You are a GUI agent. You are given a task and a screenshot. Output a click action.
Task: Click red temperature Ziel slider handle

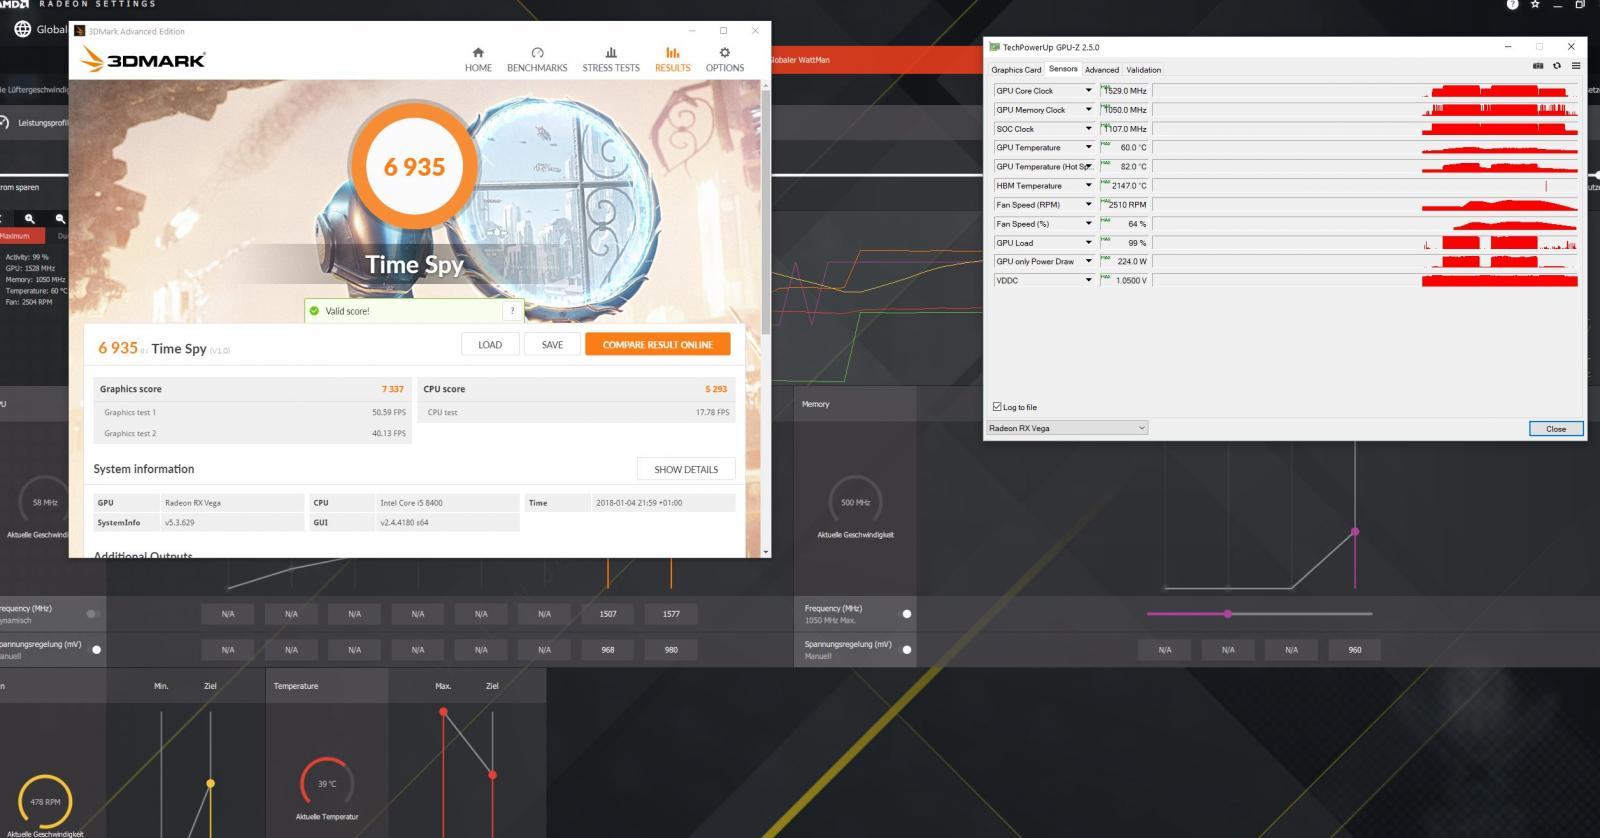[x=492, y=774]
